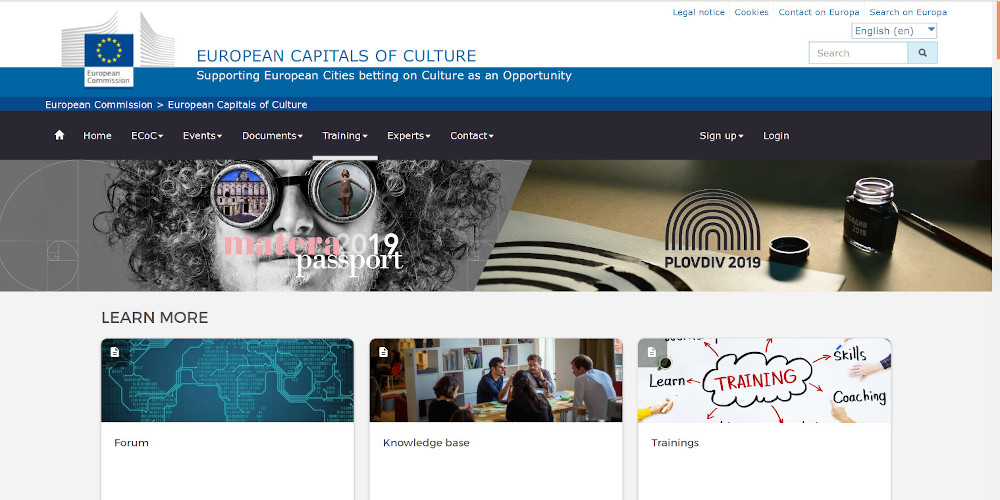Expand the Training menu
Image resolution: width=1000 pixels, height=500 pixels.
345,135
